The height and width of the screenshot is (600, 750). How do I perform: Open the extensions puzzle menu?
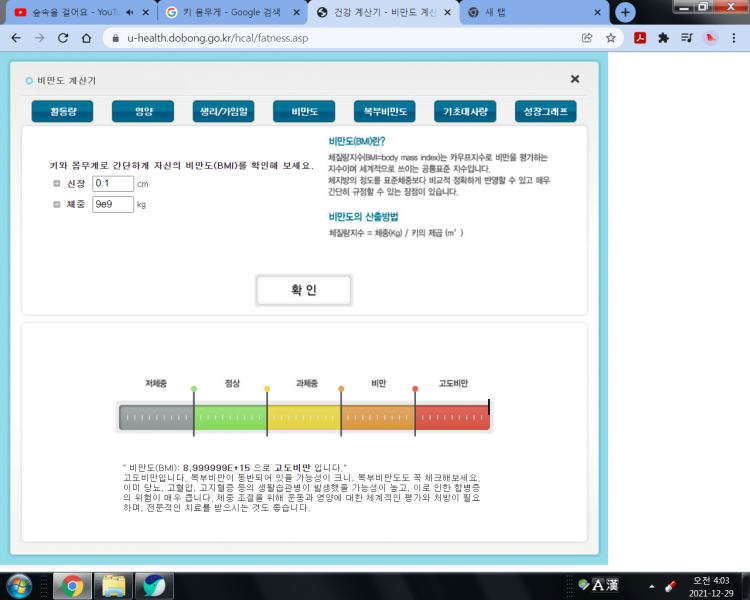point(663,38)
